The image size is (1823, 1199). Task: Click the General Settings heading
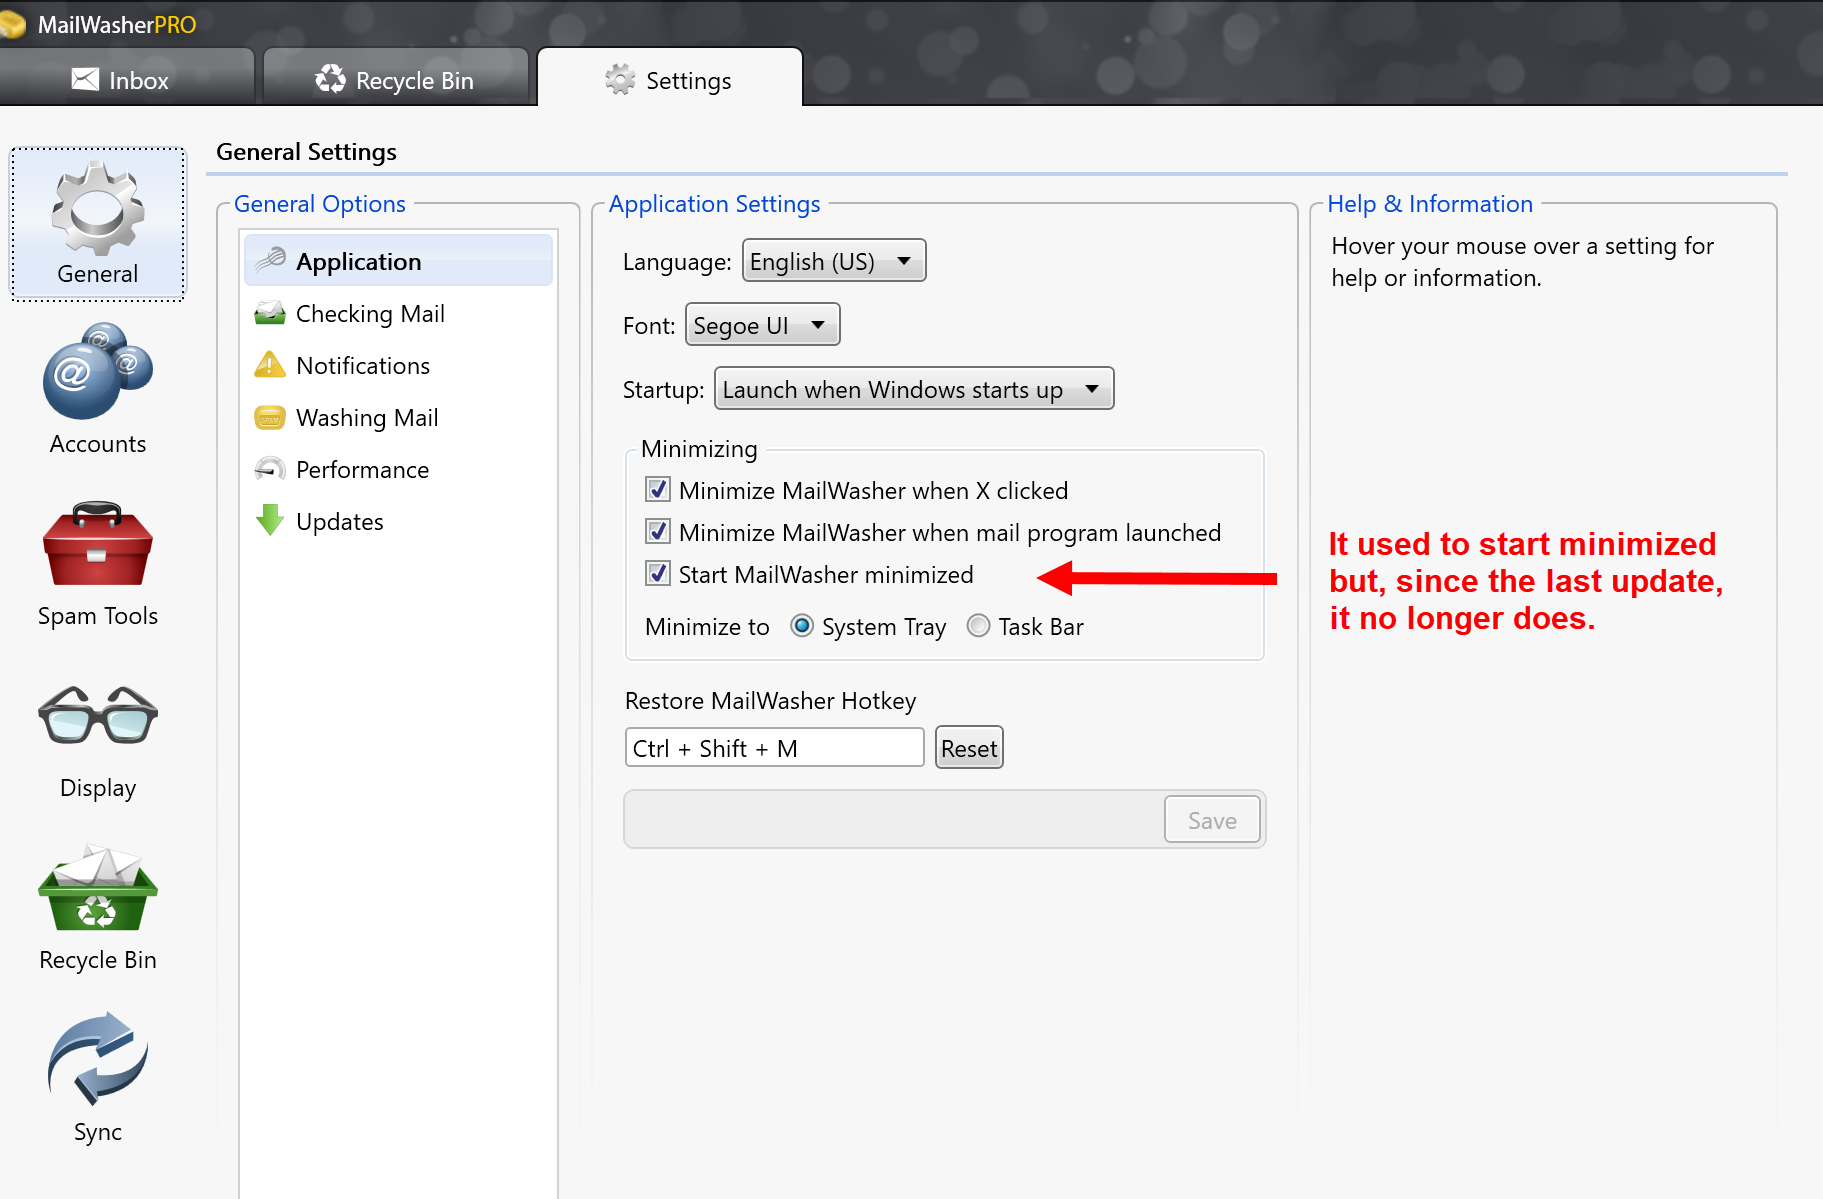coord(306,151)
